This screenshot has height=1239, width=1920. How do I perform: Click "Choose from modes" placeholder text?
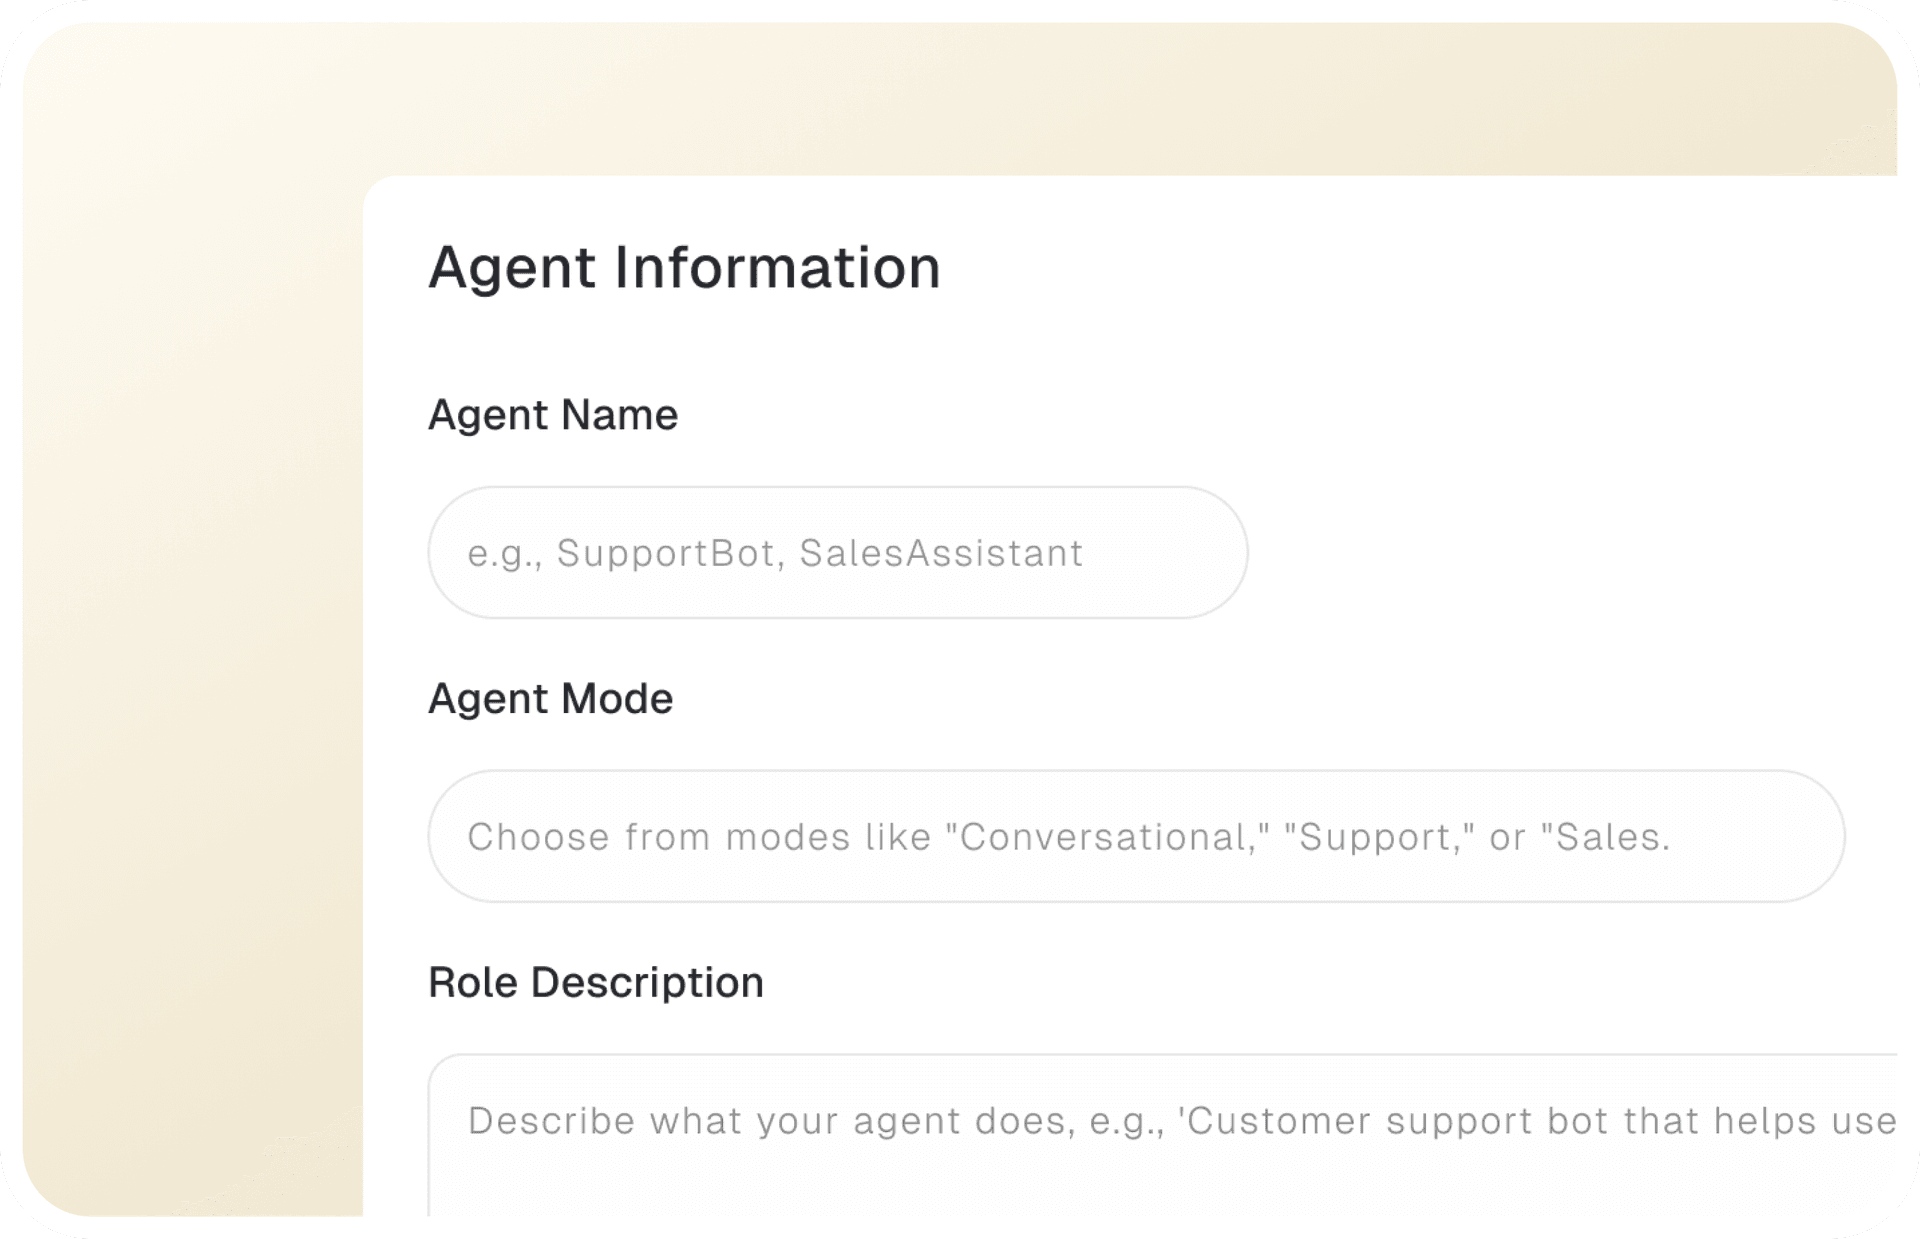click(x=658, y=838)
